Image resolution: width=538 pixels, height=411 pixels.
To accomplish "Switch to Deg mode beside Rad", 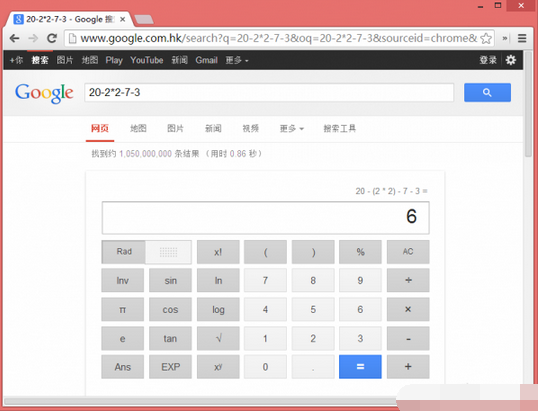I will [x=168, y=252].
